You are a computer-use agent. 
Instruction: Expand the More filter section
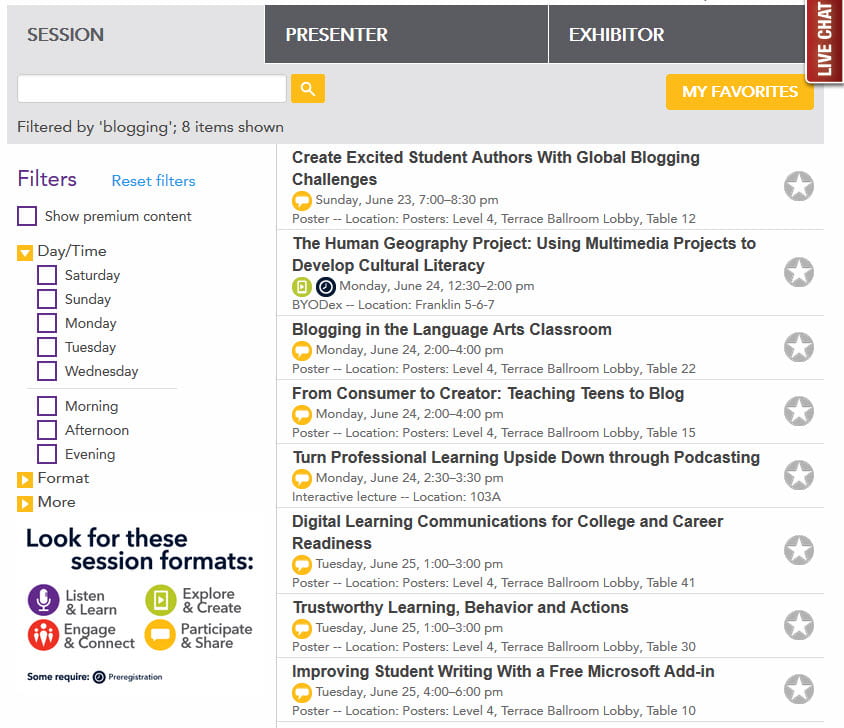click(x=25, y=503)
